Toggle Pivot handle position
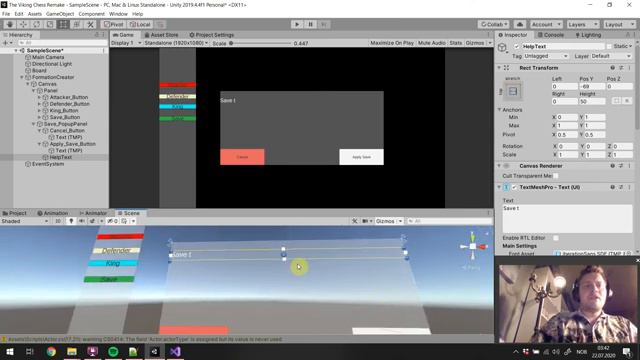The height and width of the screenshot is (360, 640). pos(113,24)
